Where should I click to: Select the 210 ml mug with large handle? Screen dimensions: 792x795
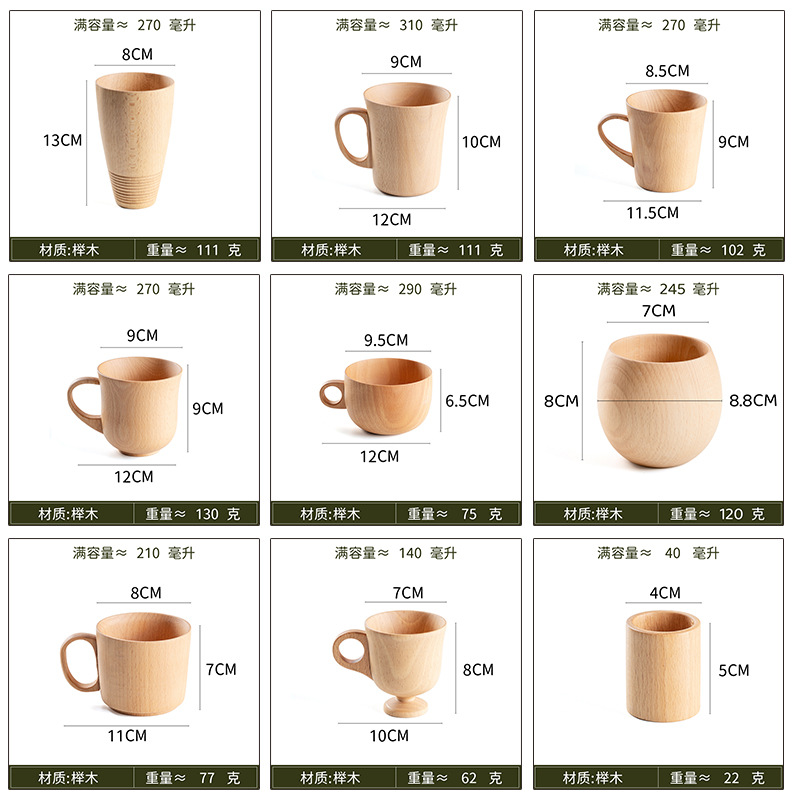pyautogui.click(x=126, y=664)
